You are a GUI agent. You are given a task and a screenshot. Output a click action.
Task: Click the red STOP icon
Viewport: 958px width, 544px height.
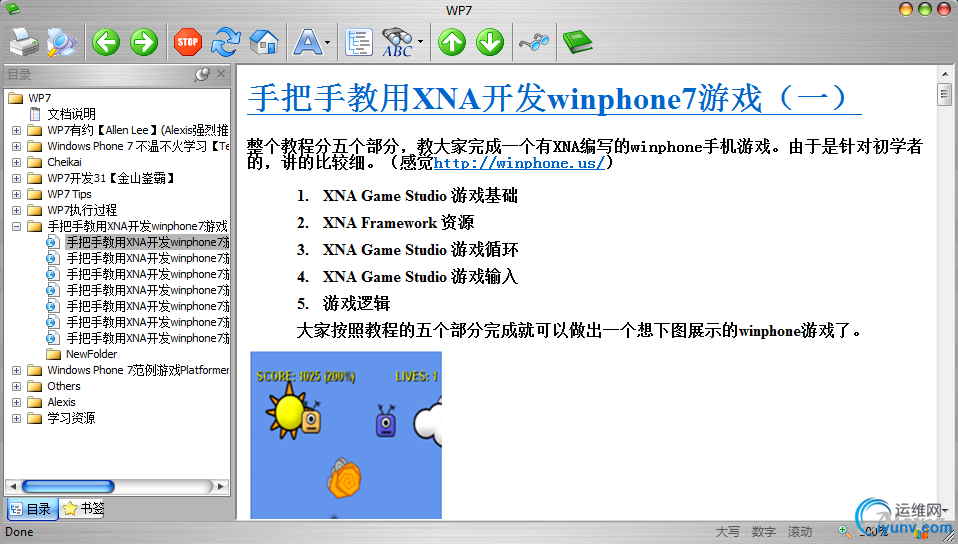pyautogui.click(x=188, y=42)
